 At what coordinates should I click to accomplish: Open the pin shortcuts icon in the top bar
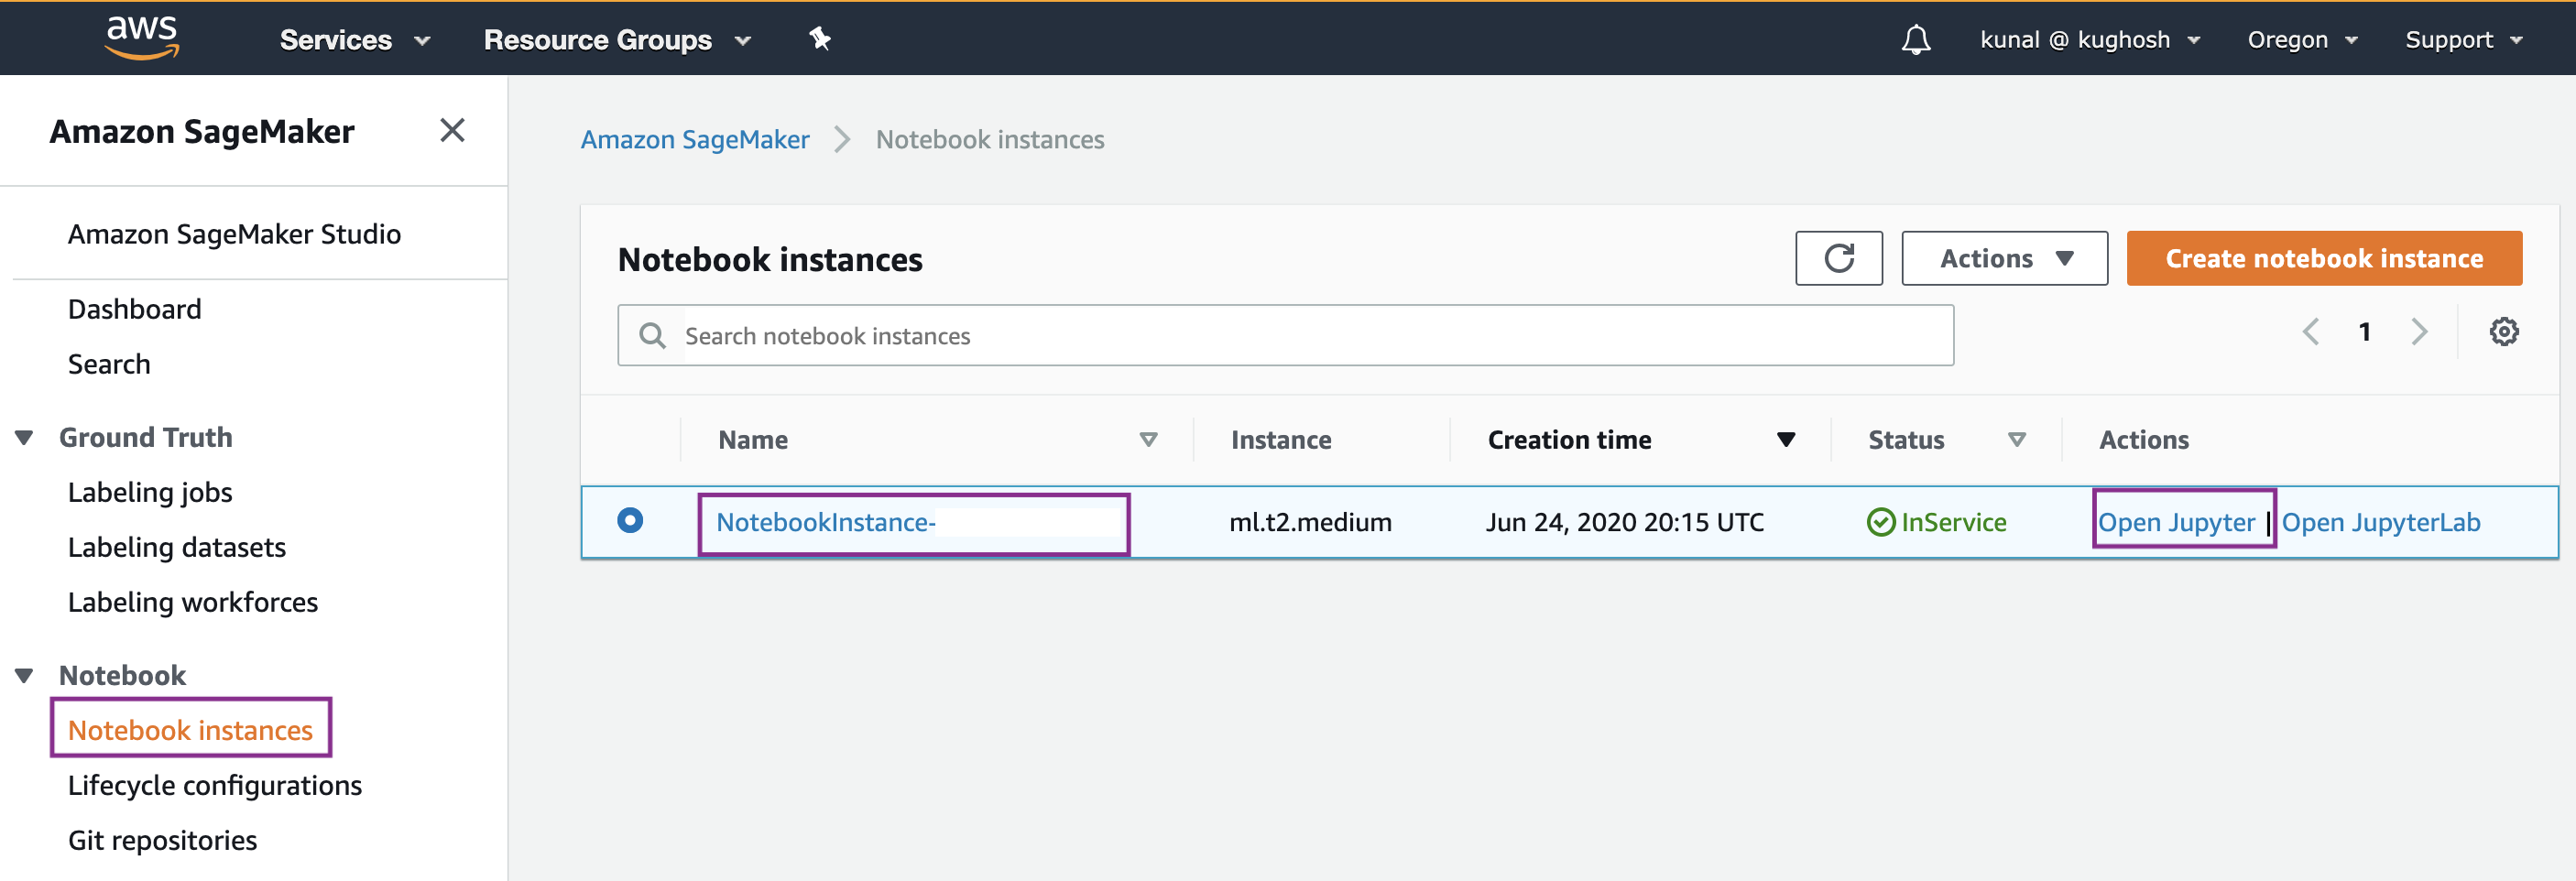819,39
